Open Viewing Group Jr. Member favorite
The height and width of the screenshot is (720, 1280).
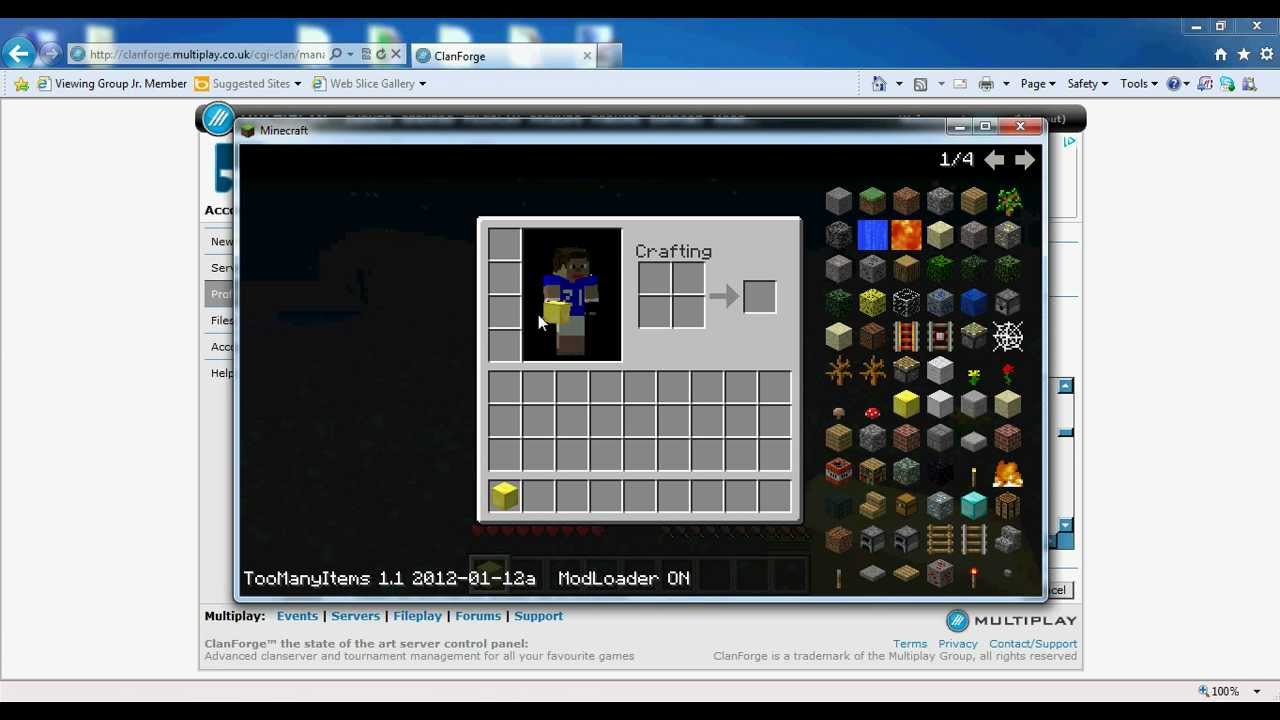coord(112,84)
